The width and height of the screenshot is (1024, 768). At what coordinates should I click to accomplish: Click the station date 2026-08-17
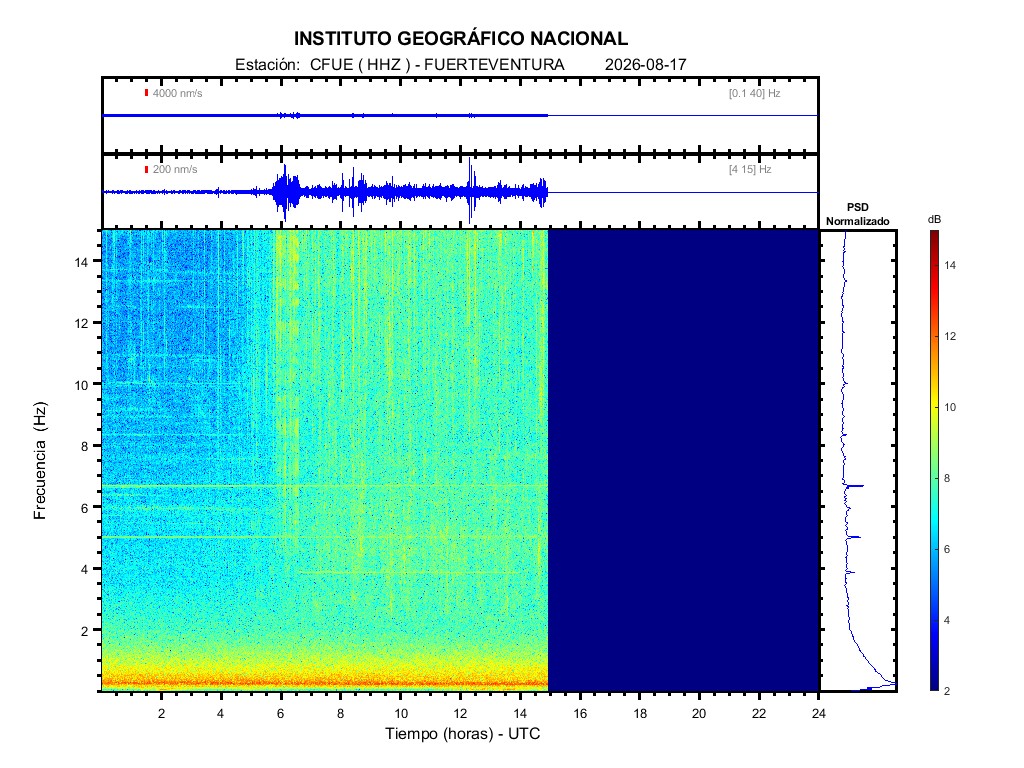645,65
